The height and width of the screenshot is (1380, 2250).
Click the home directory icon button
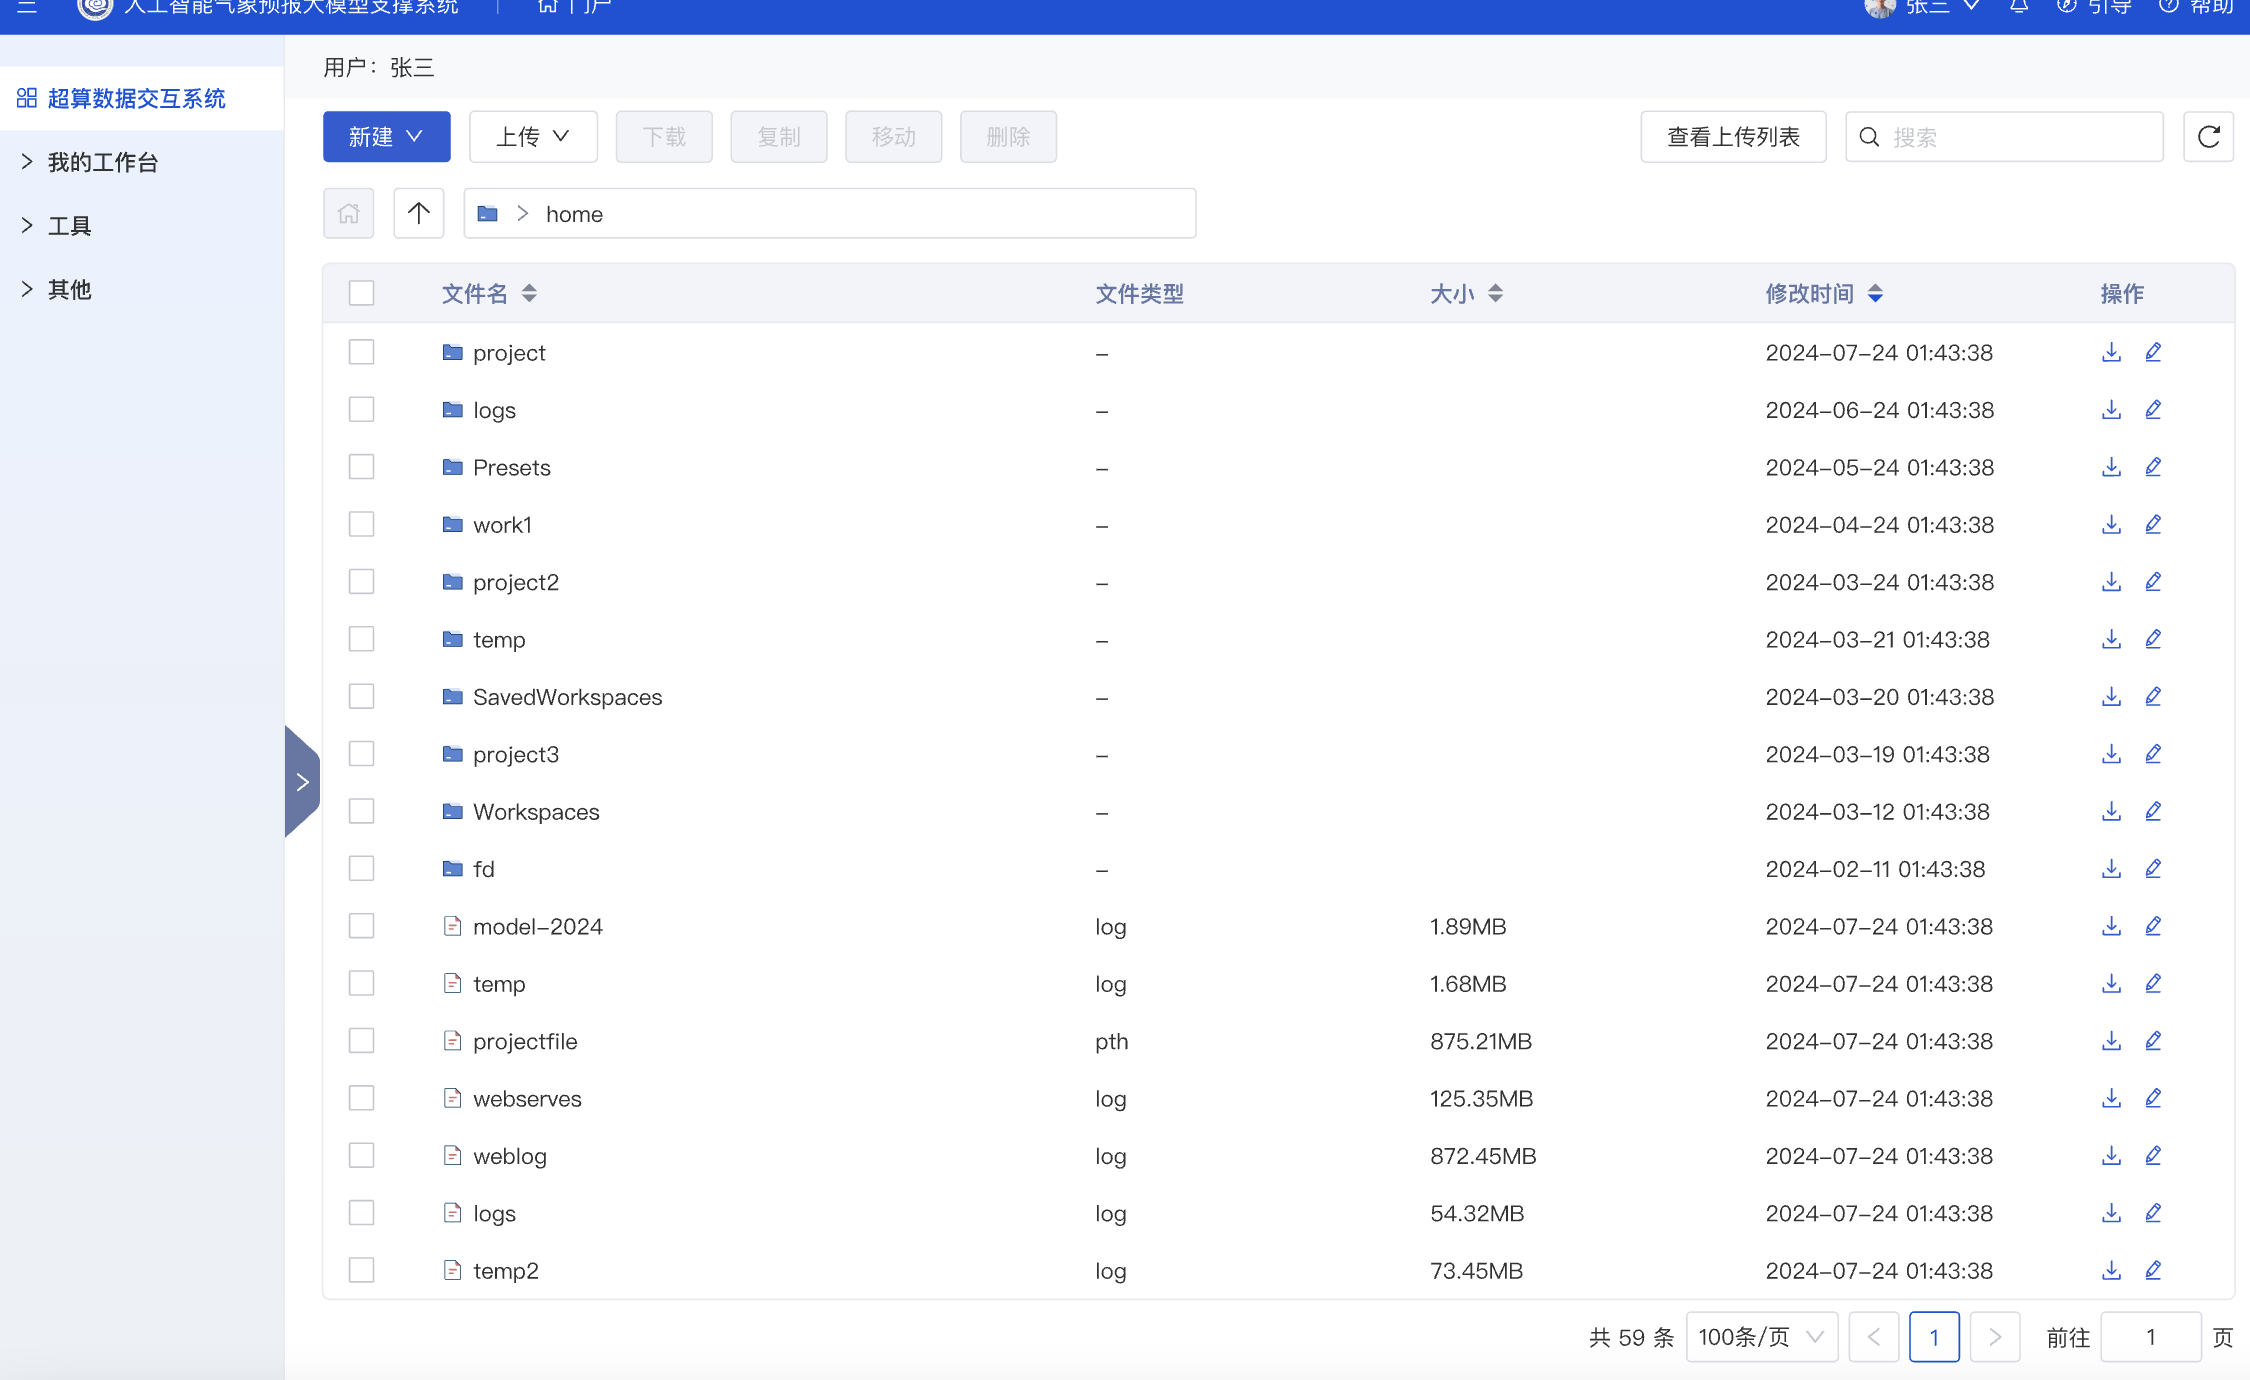pos(348,213)
